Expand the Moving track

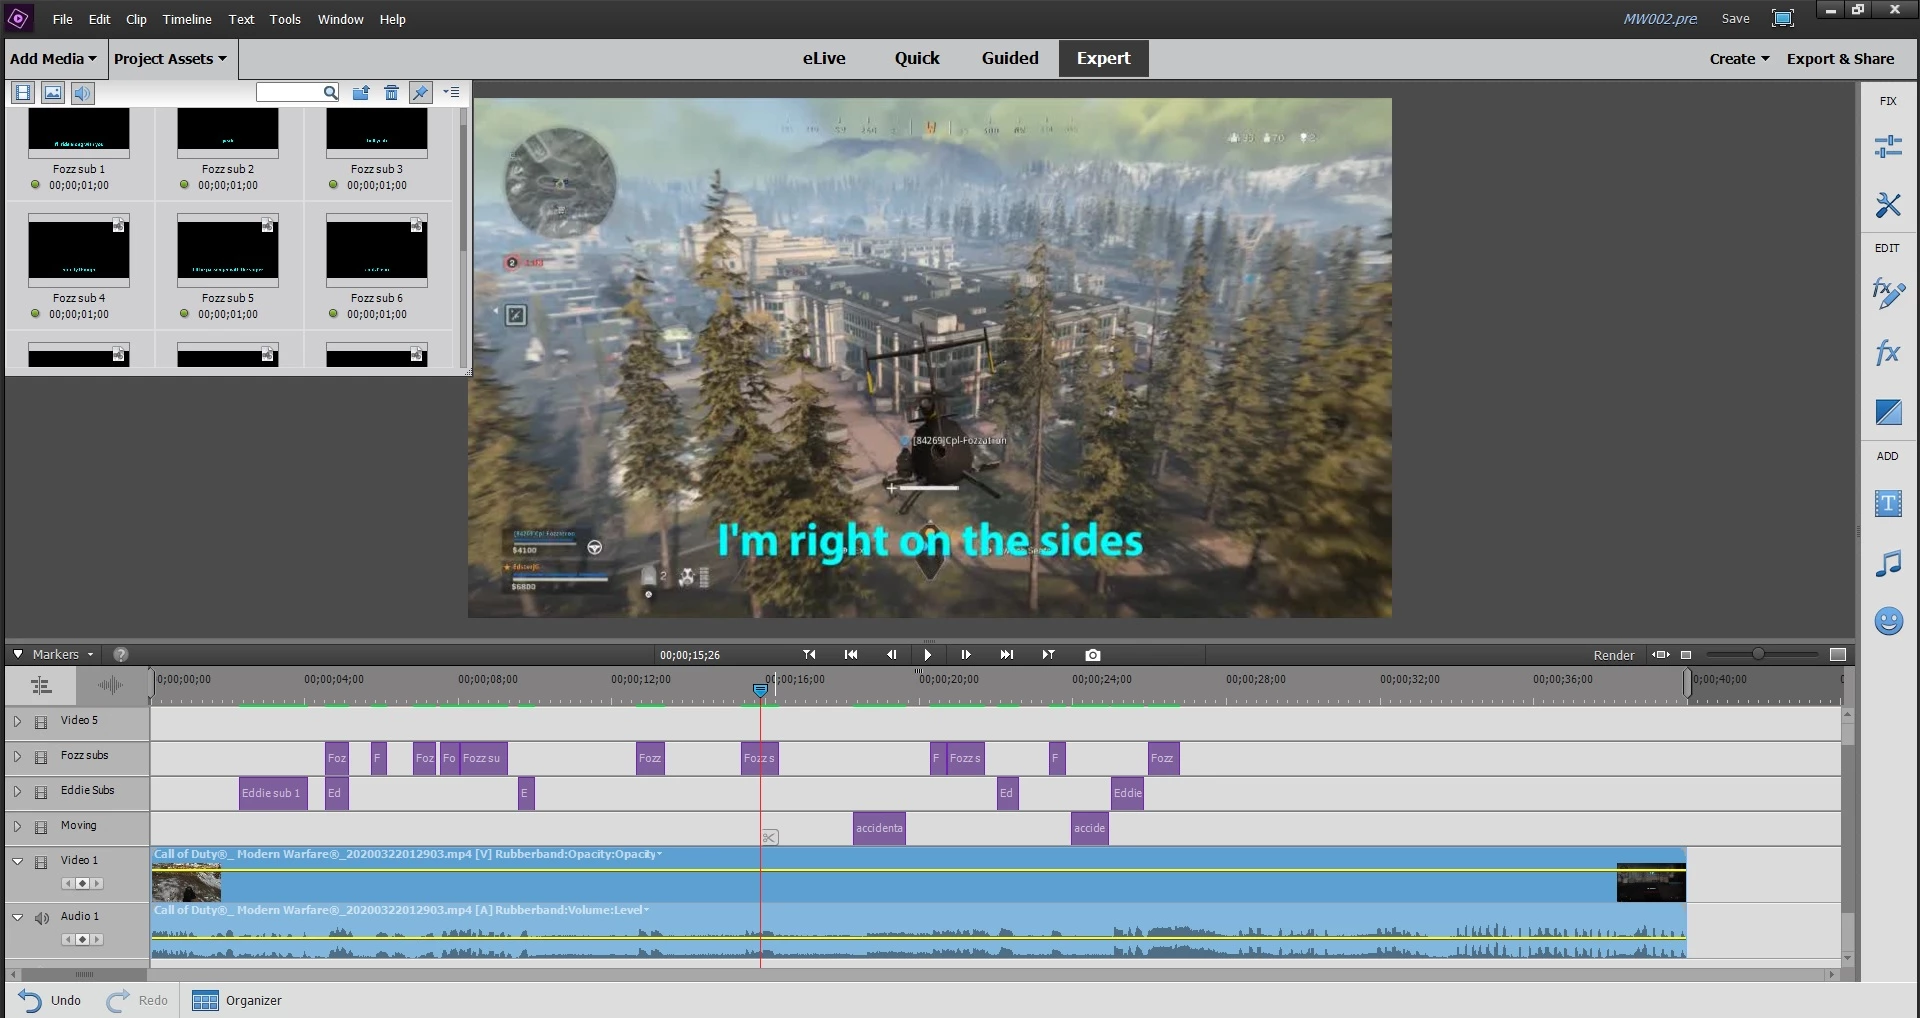[17, 826]
